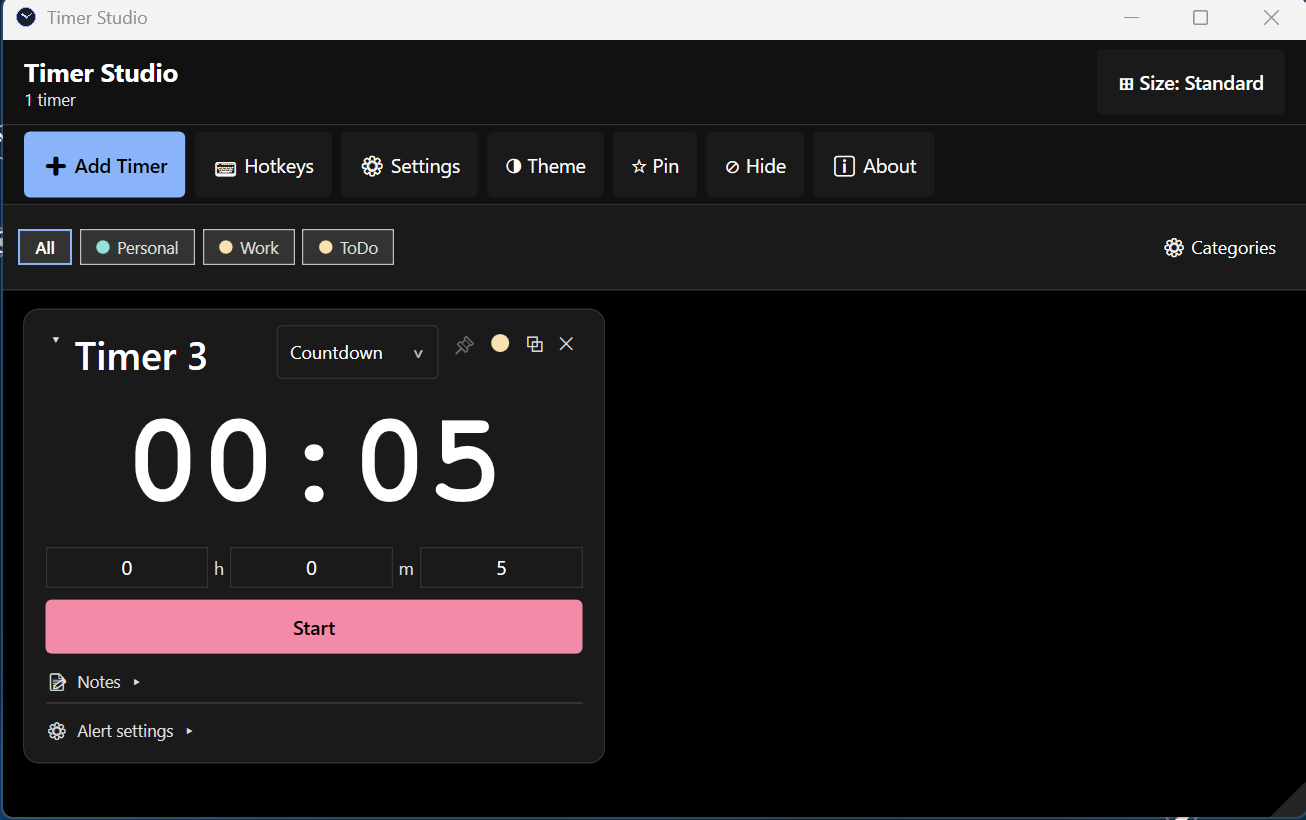The height and width of the screenshot is (820, 1306).
Task: Duplicate Timer 3 with copy icon
Action: click(535, 344)
